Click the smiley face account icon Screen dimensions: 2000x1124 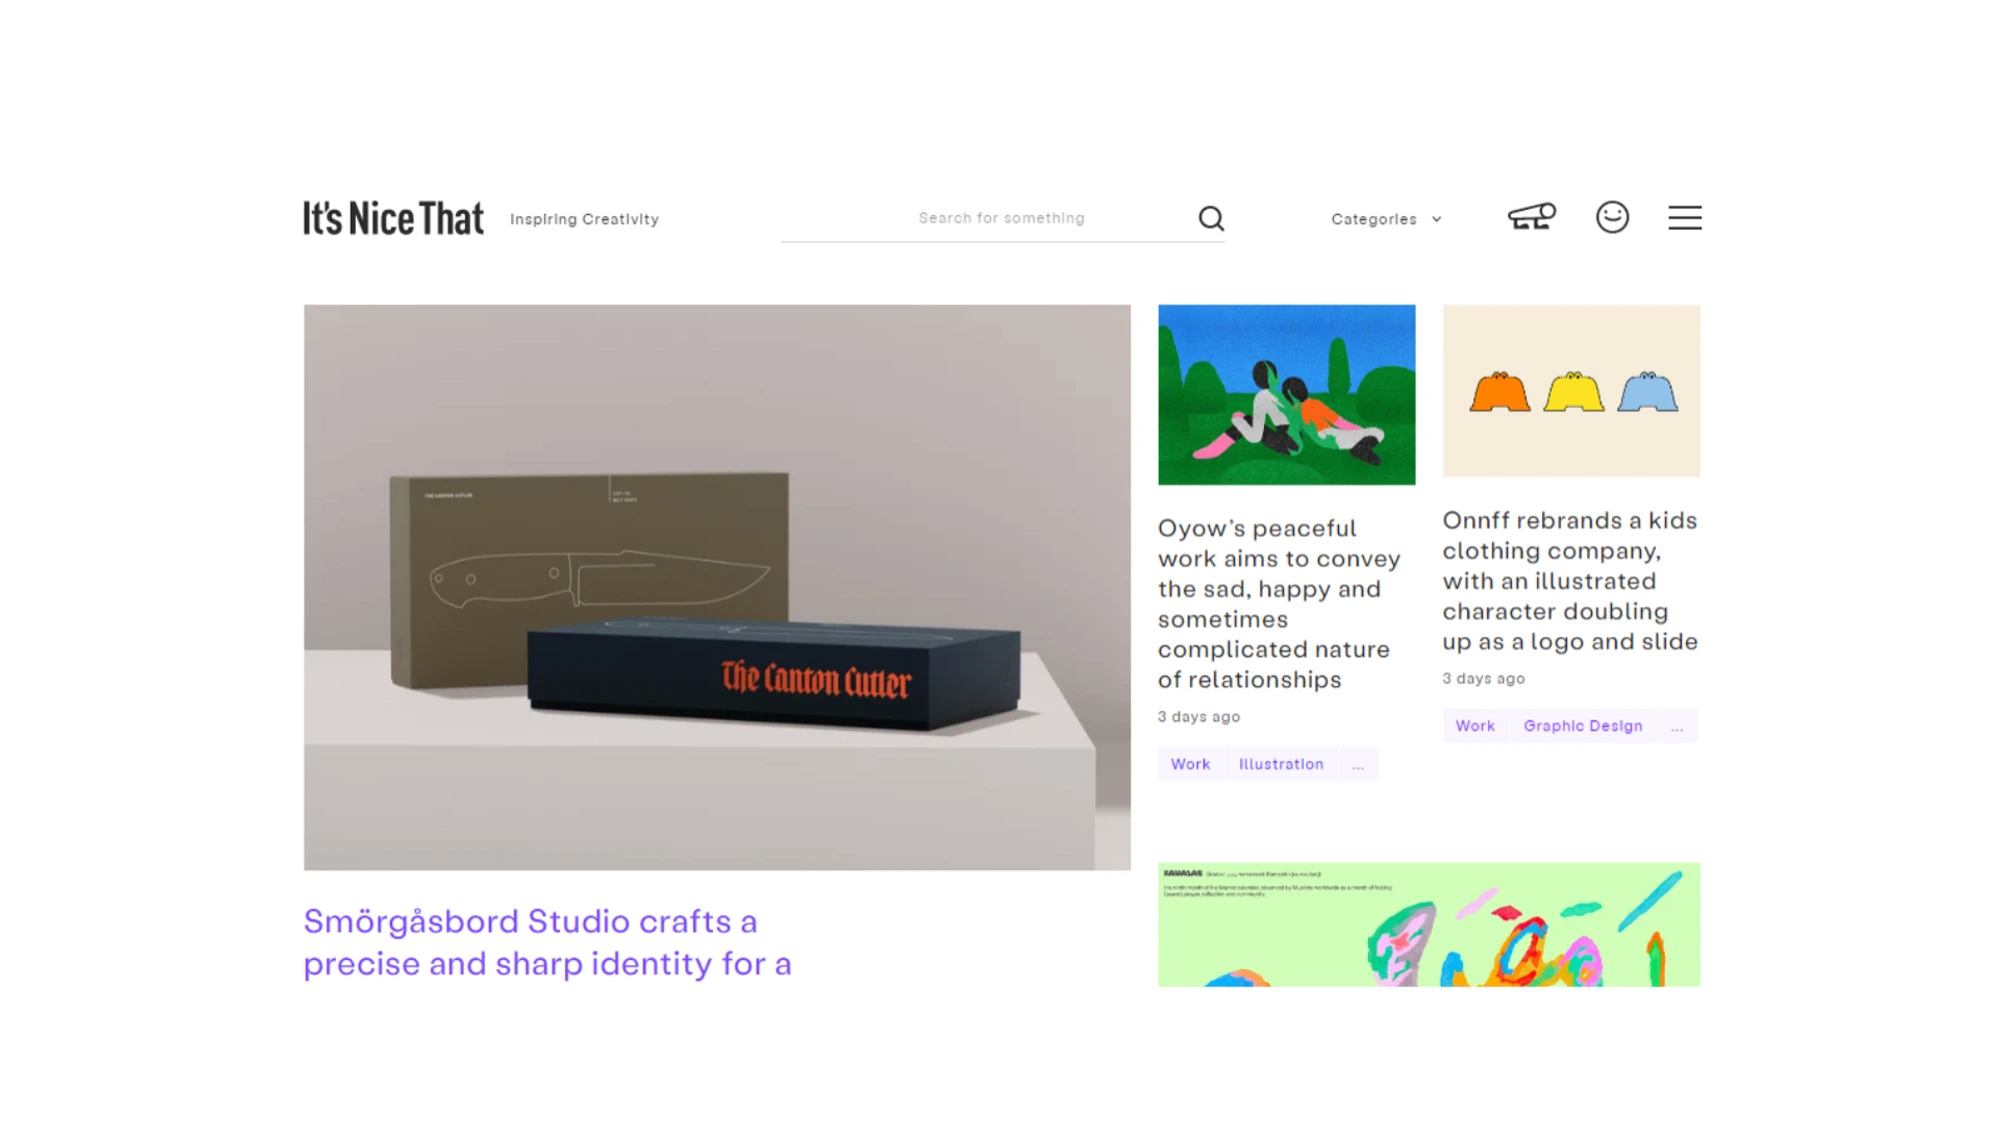(x=1612, y=217)
